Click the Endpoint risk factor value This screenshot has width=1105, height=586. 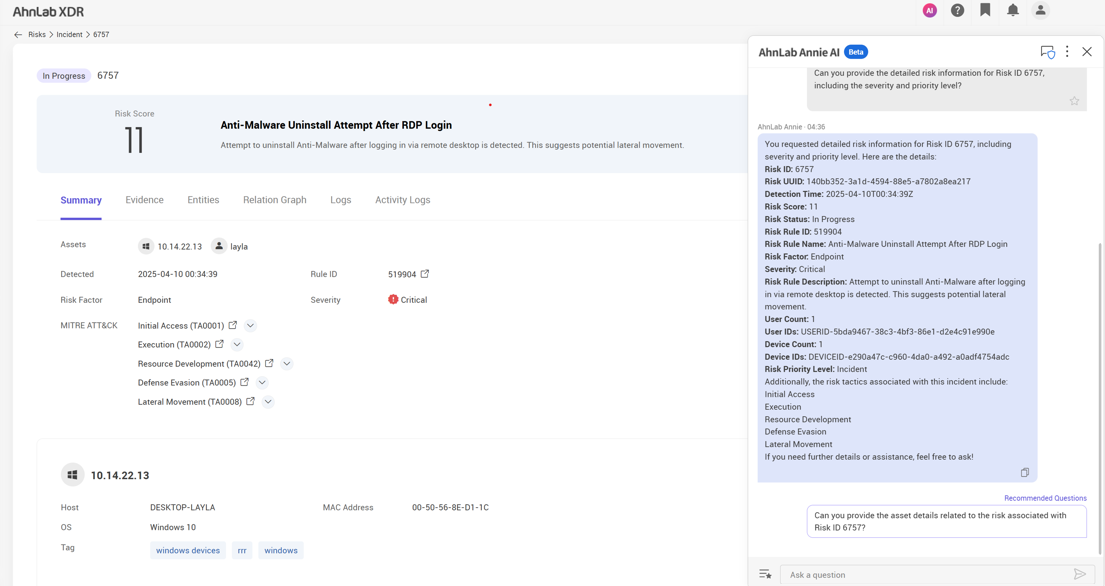[x=154, y=300]
